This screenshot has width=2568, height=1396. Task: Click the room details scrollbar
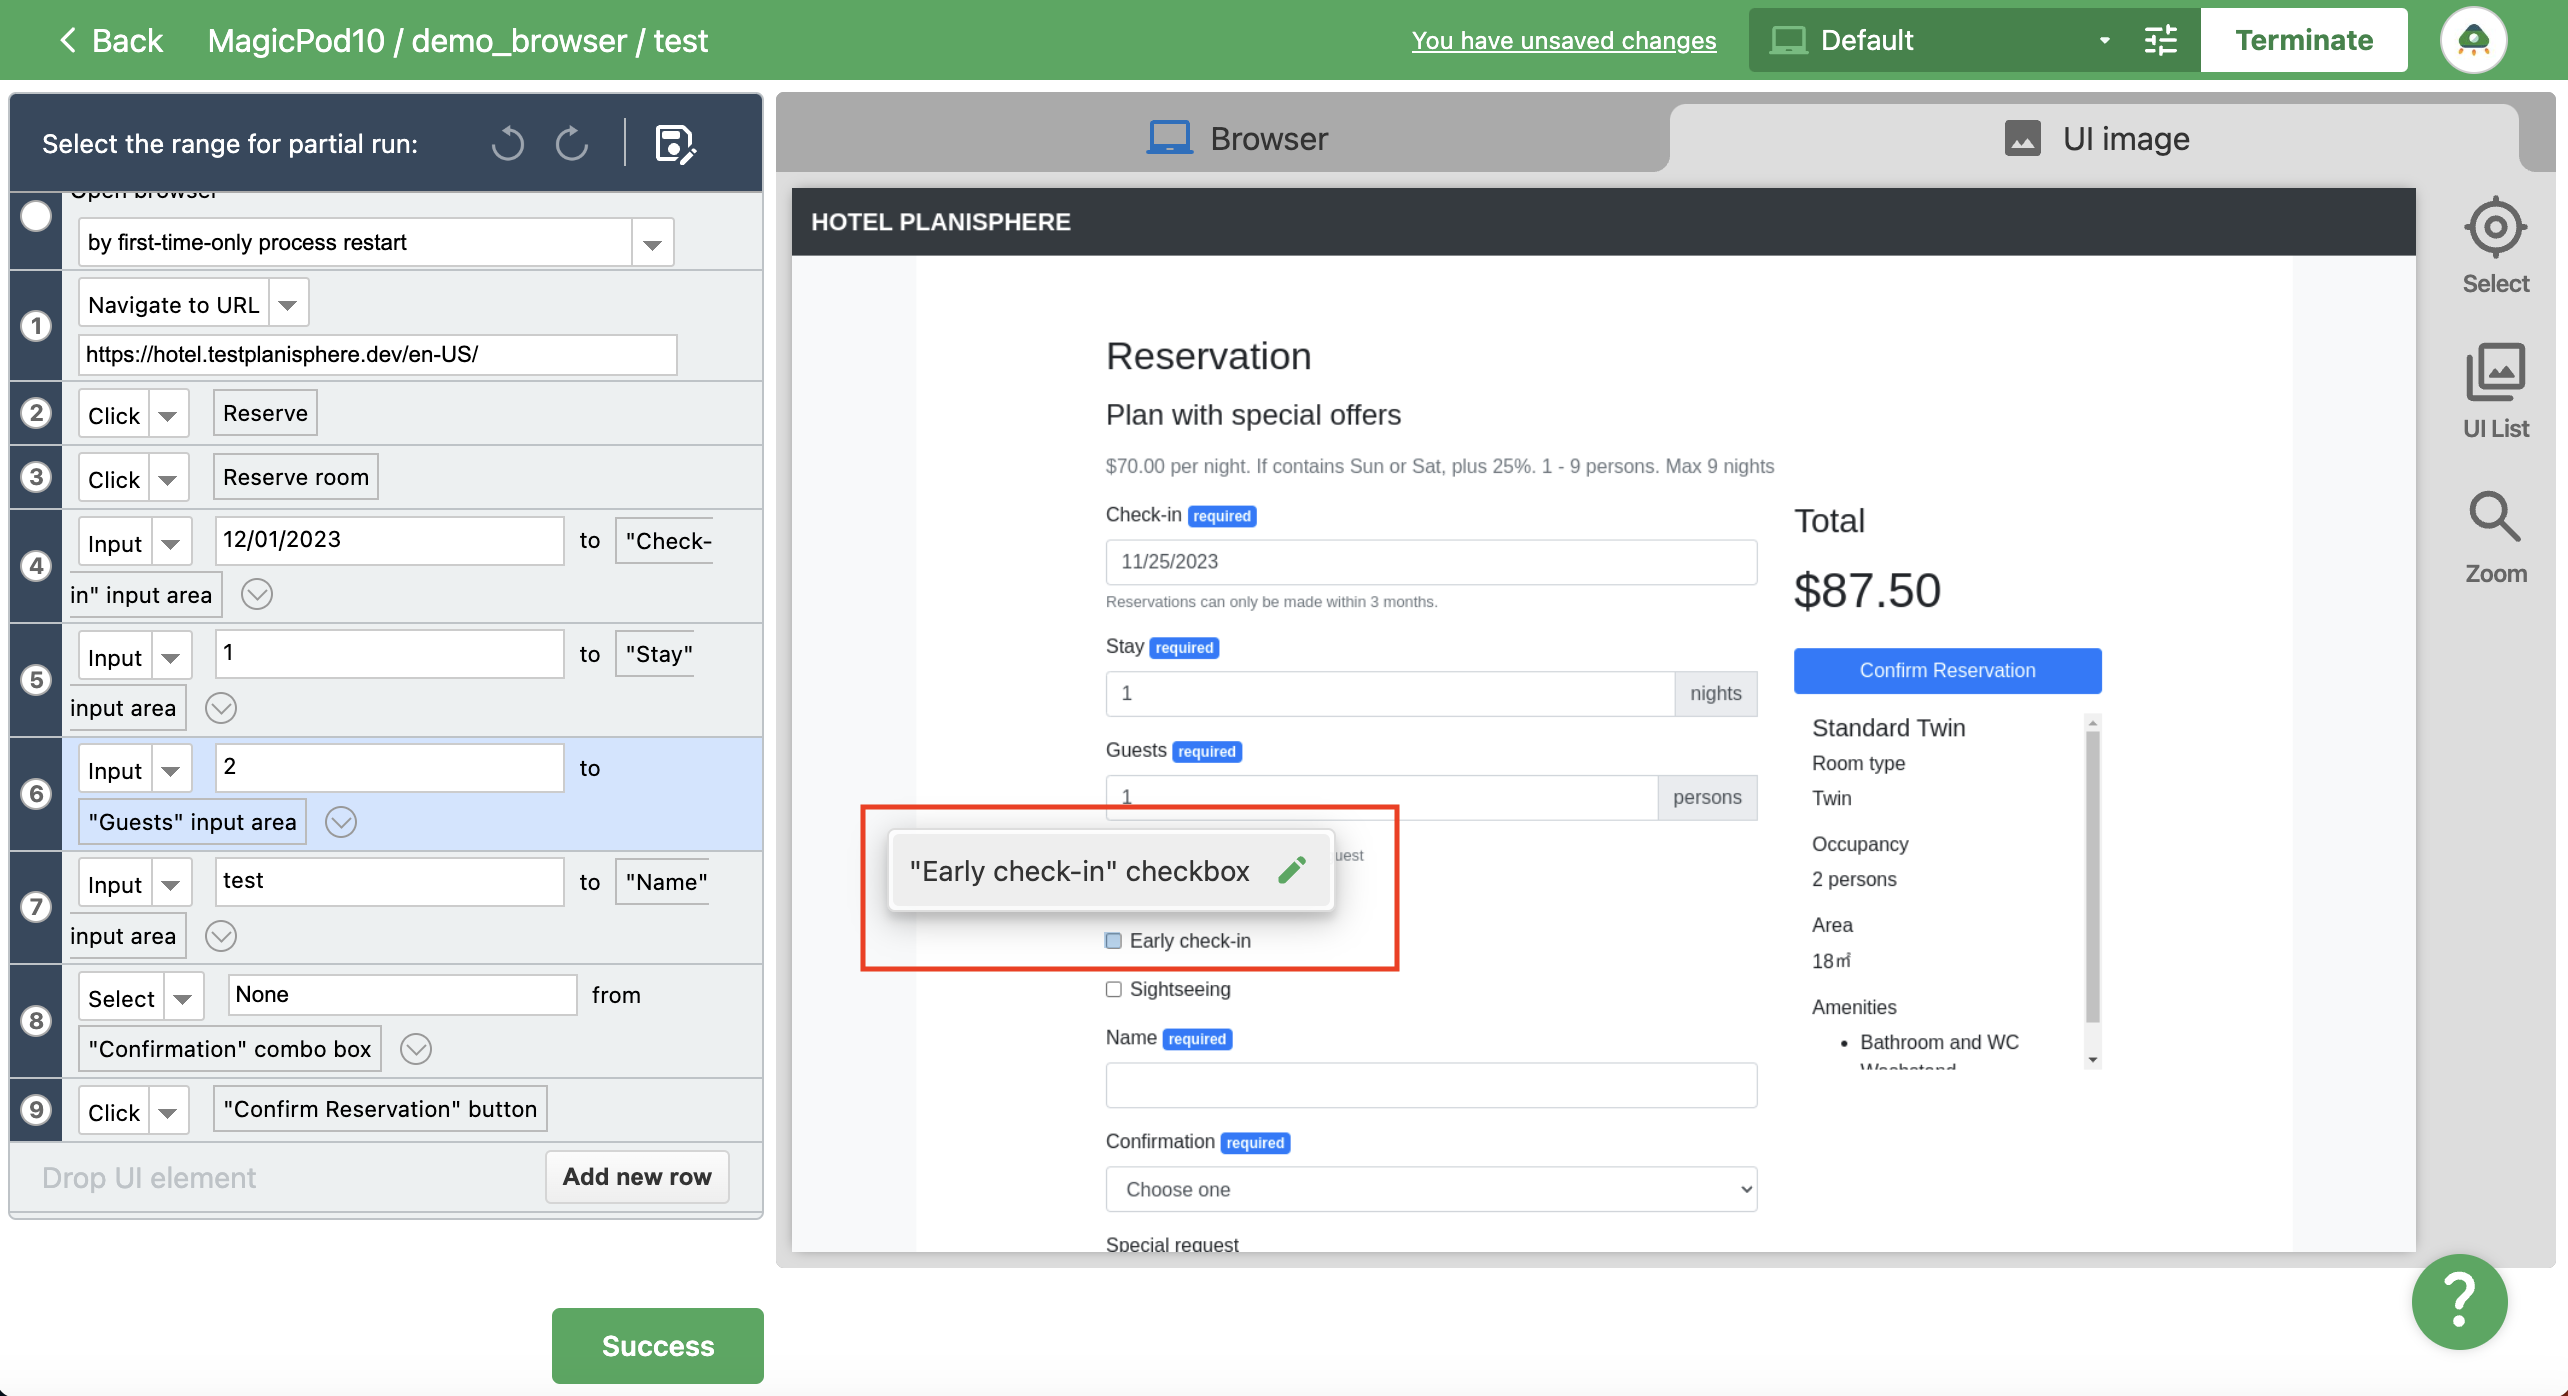pos(2092,876)
